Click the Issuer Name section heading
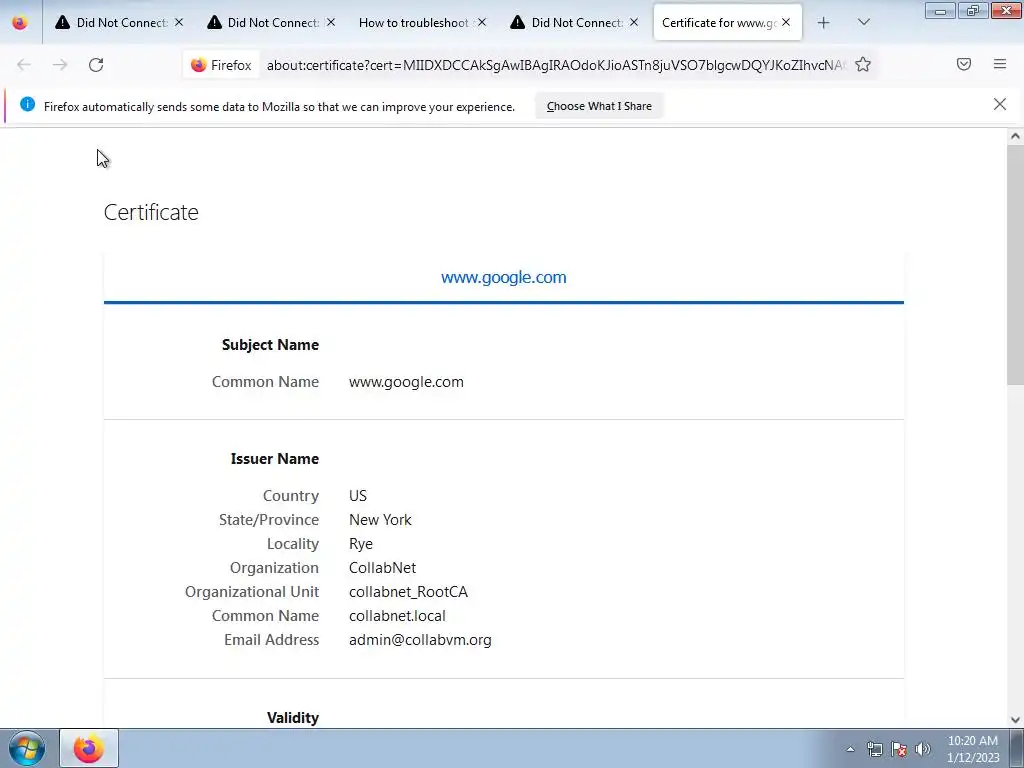This screenshot has width=1024, height=768. 275,459
